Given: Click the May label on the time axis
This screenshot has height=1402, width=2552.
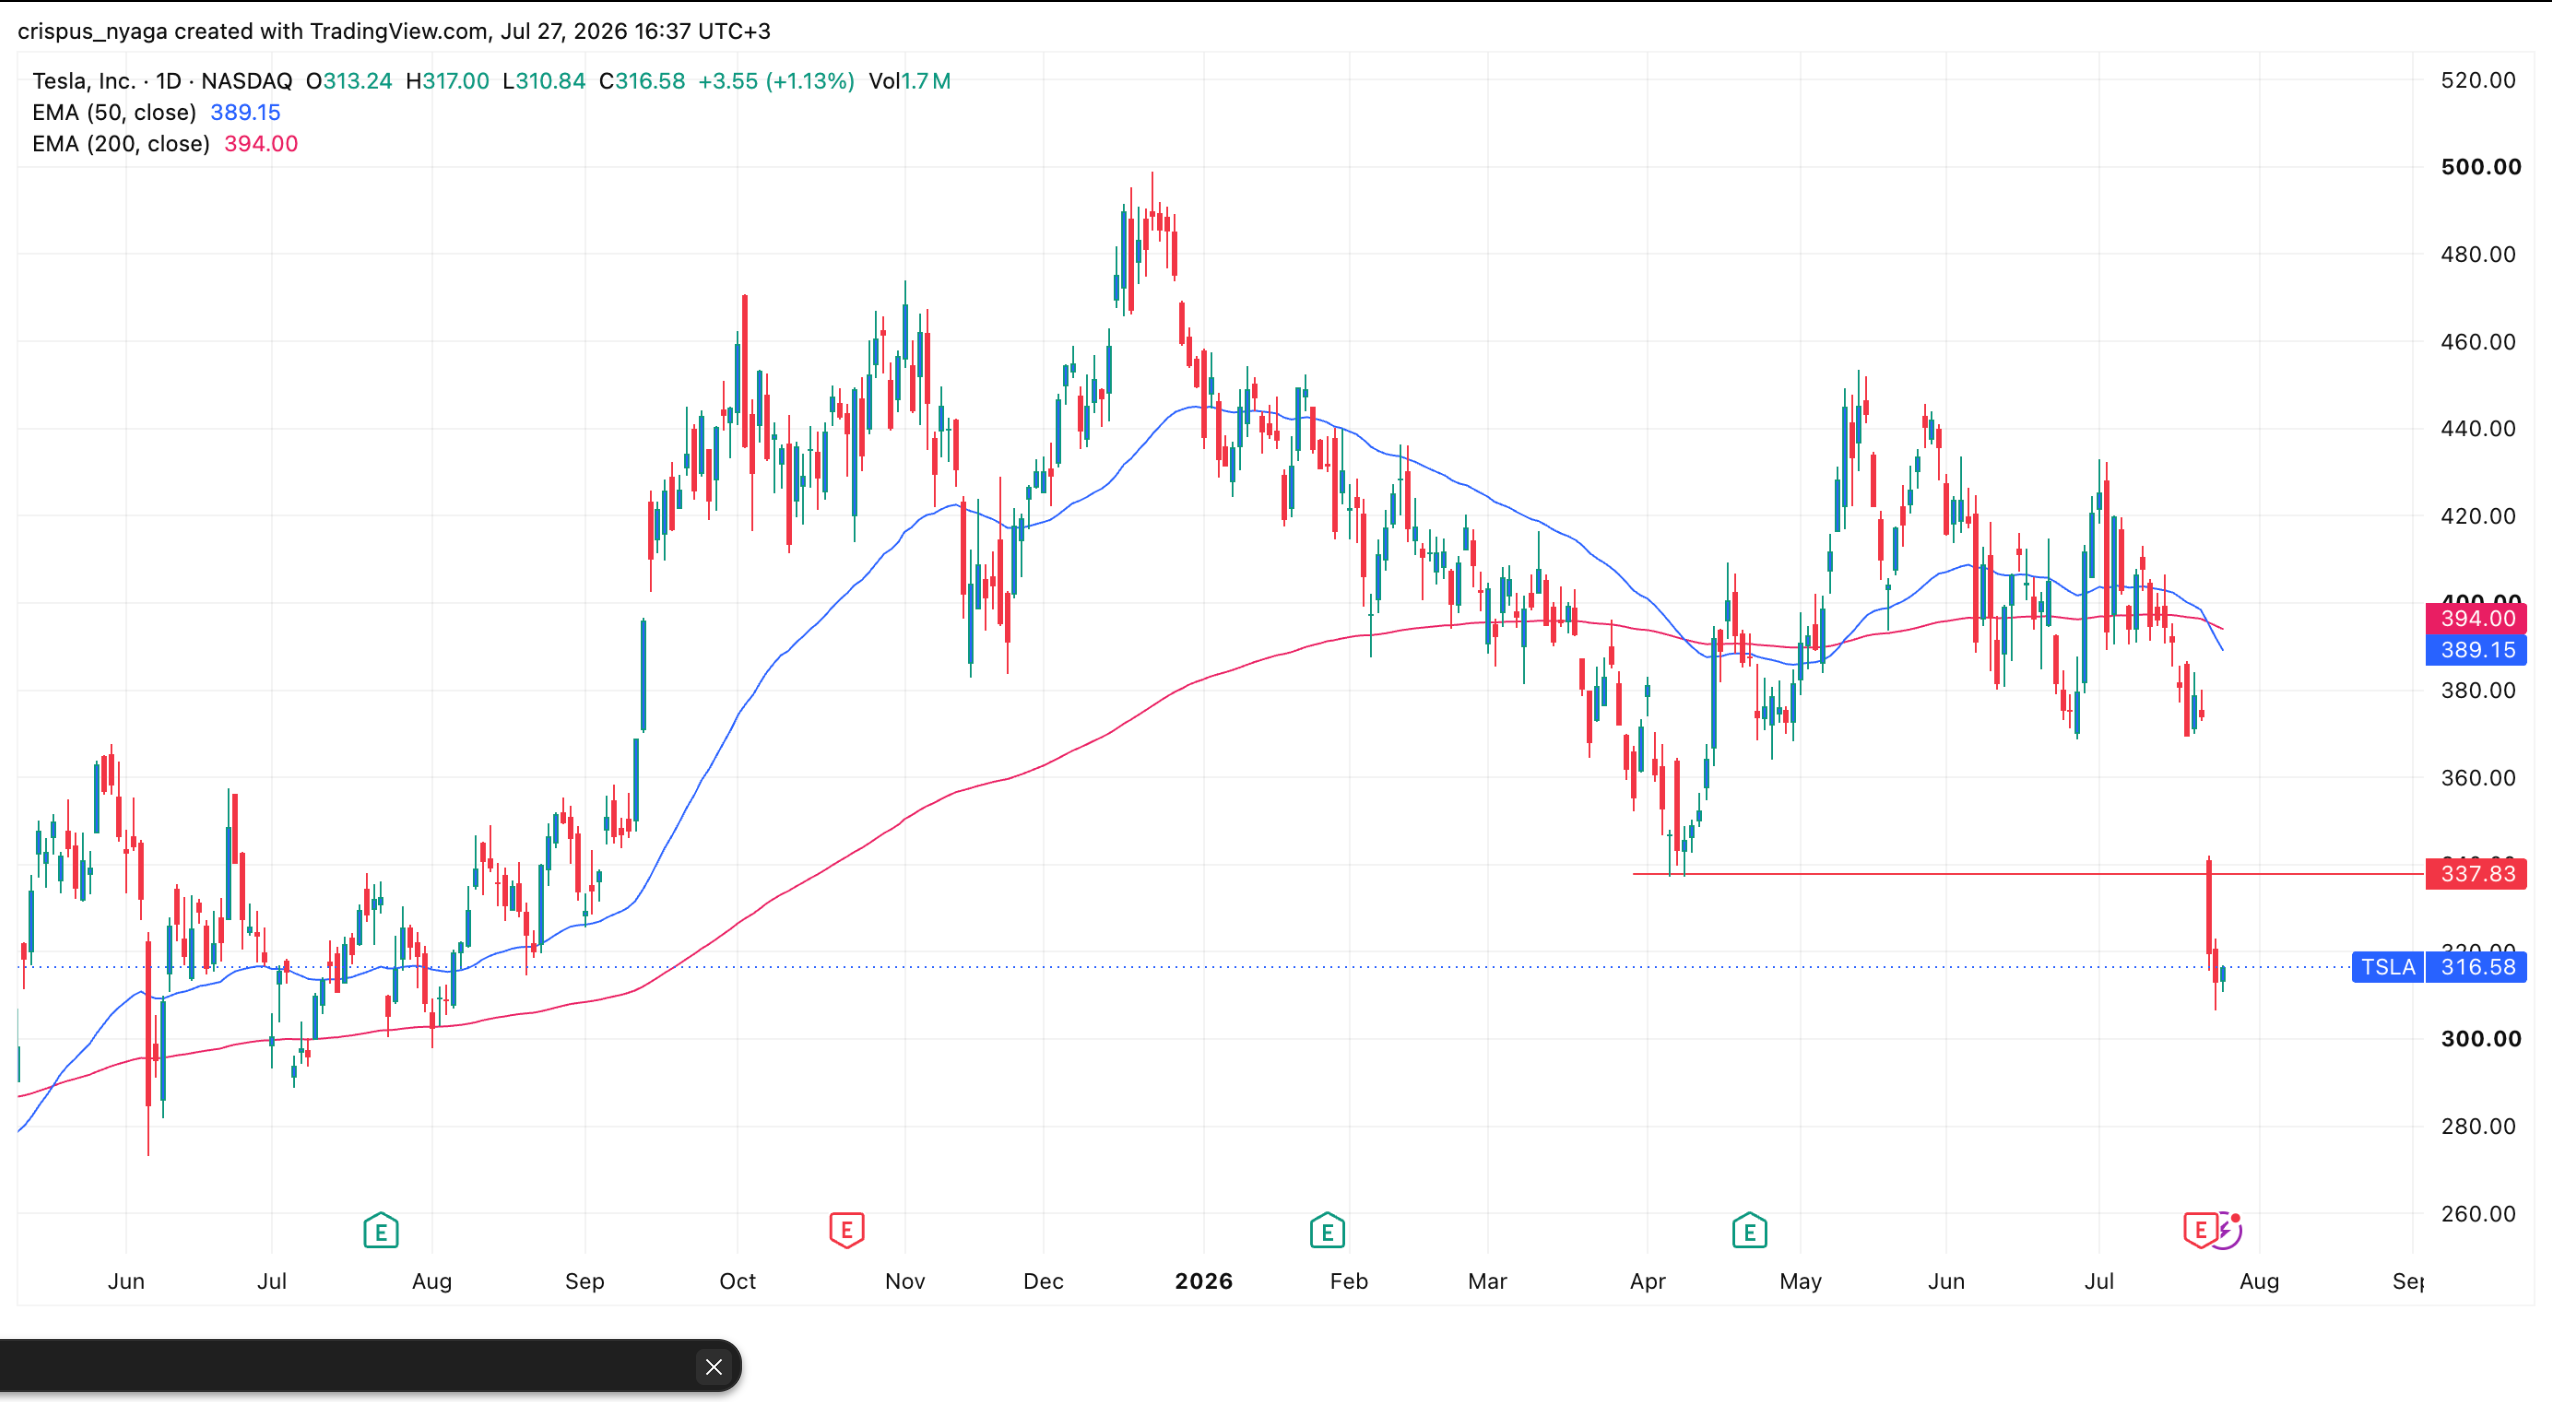Looking at the screenshot, I should tap(1801, 1281).
